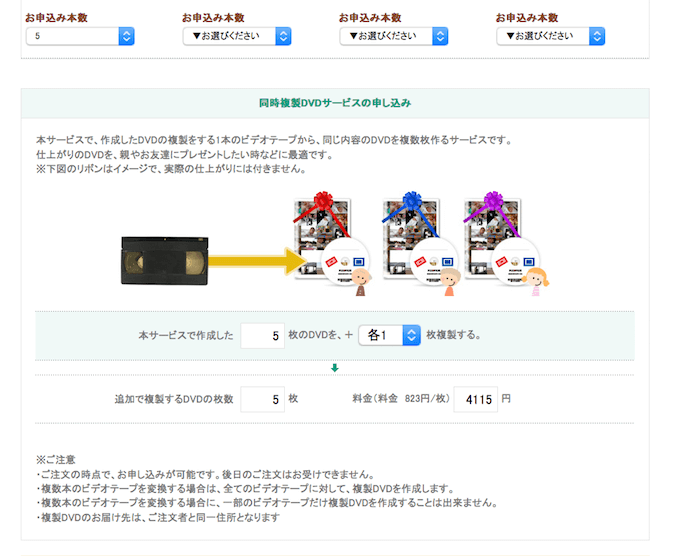Click the 本サービスで作成した label
The height and width of the screenshot is (556, 680).
[186, 335]
